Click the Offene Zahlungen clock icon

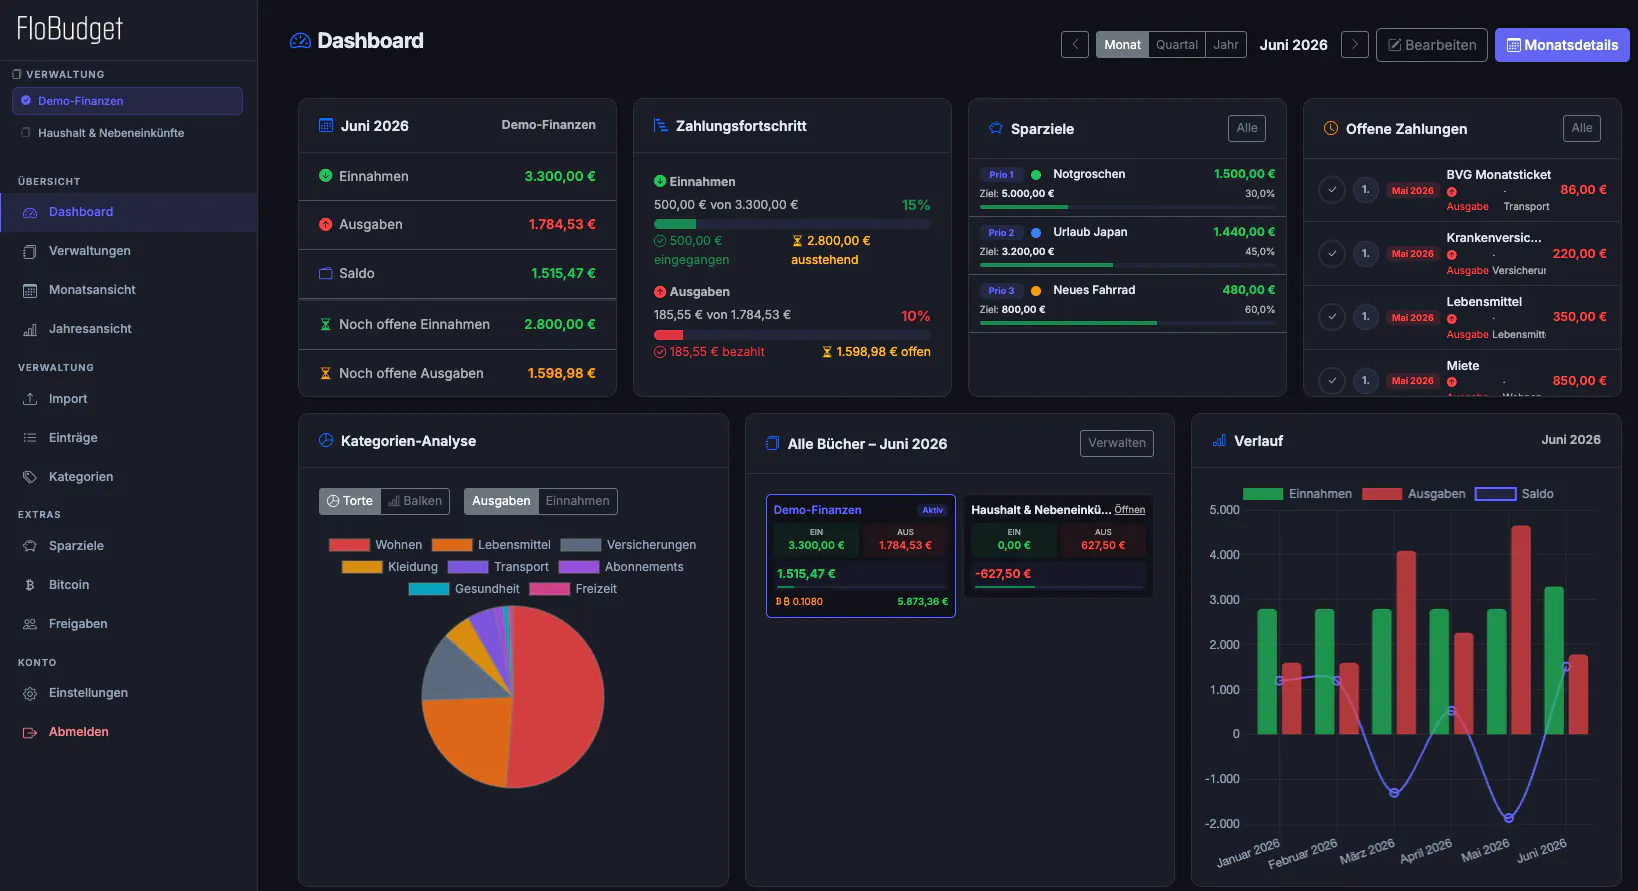point(1331,128)
